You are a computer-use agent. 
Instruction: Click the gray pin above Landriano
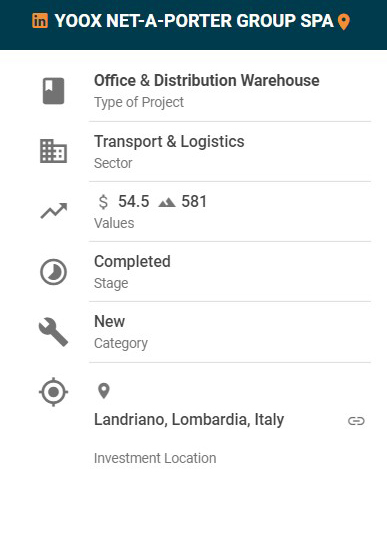point(104,391)
